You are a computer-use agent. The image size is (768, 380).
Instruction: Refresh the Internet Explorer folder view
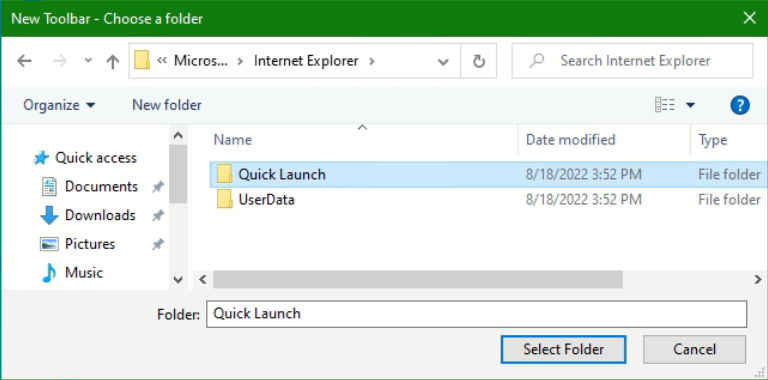(479, 61)
